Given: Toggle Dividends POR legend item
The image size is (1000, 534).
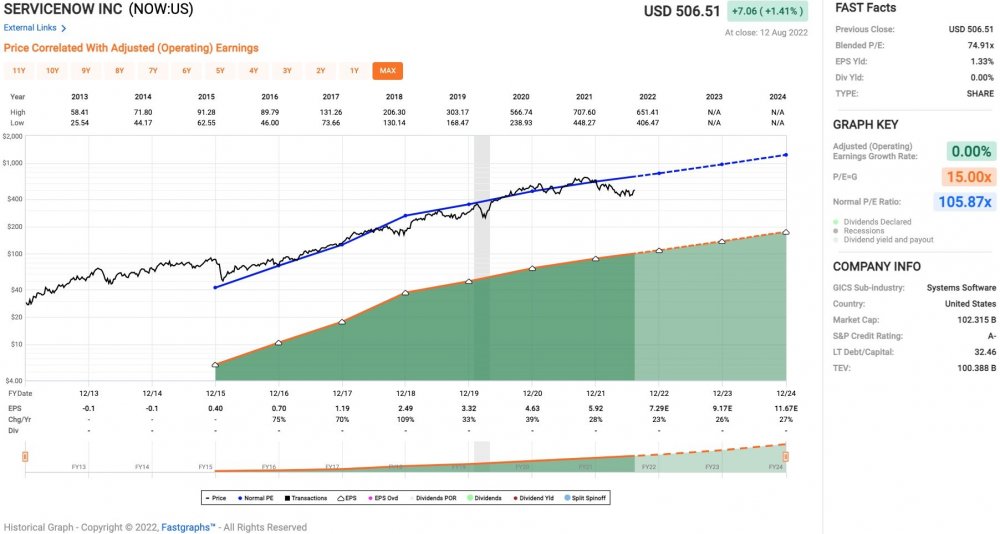Looking at the screenshot, I should (x=432, y=498).
